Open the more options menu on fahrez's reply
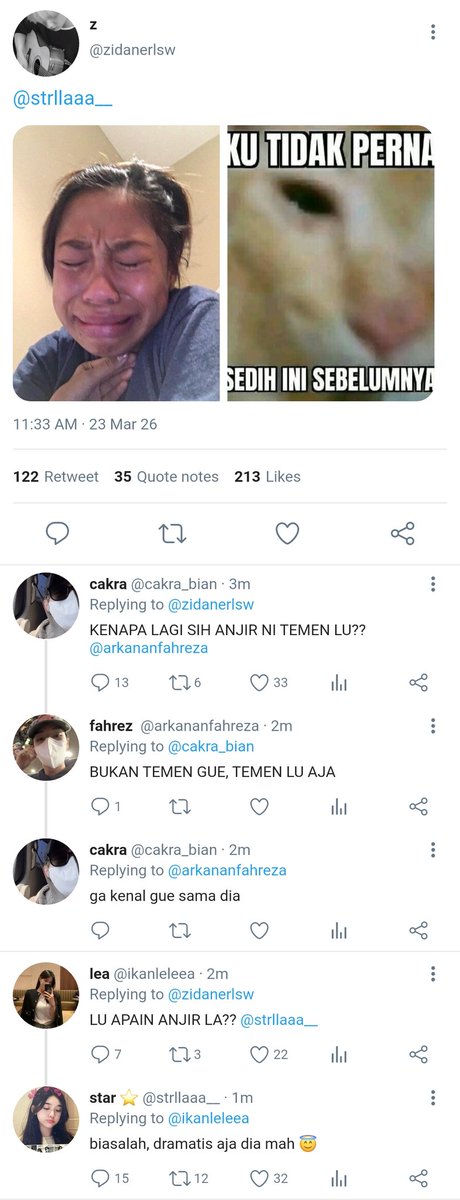 (433, 726)
